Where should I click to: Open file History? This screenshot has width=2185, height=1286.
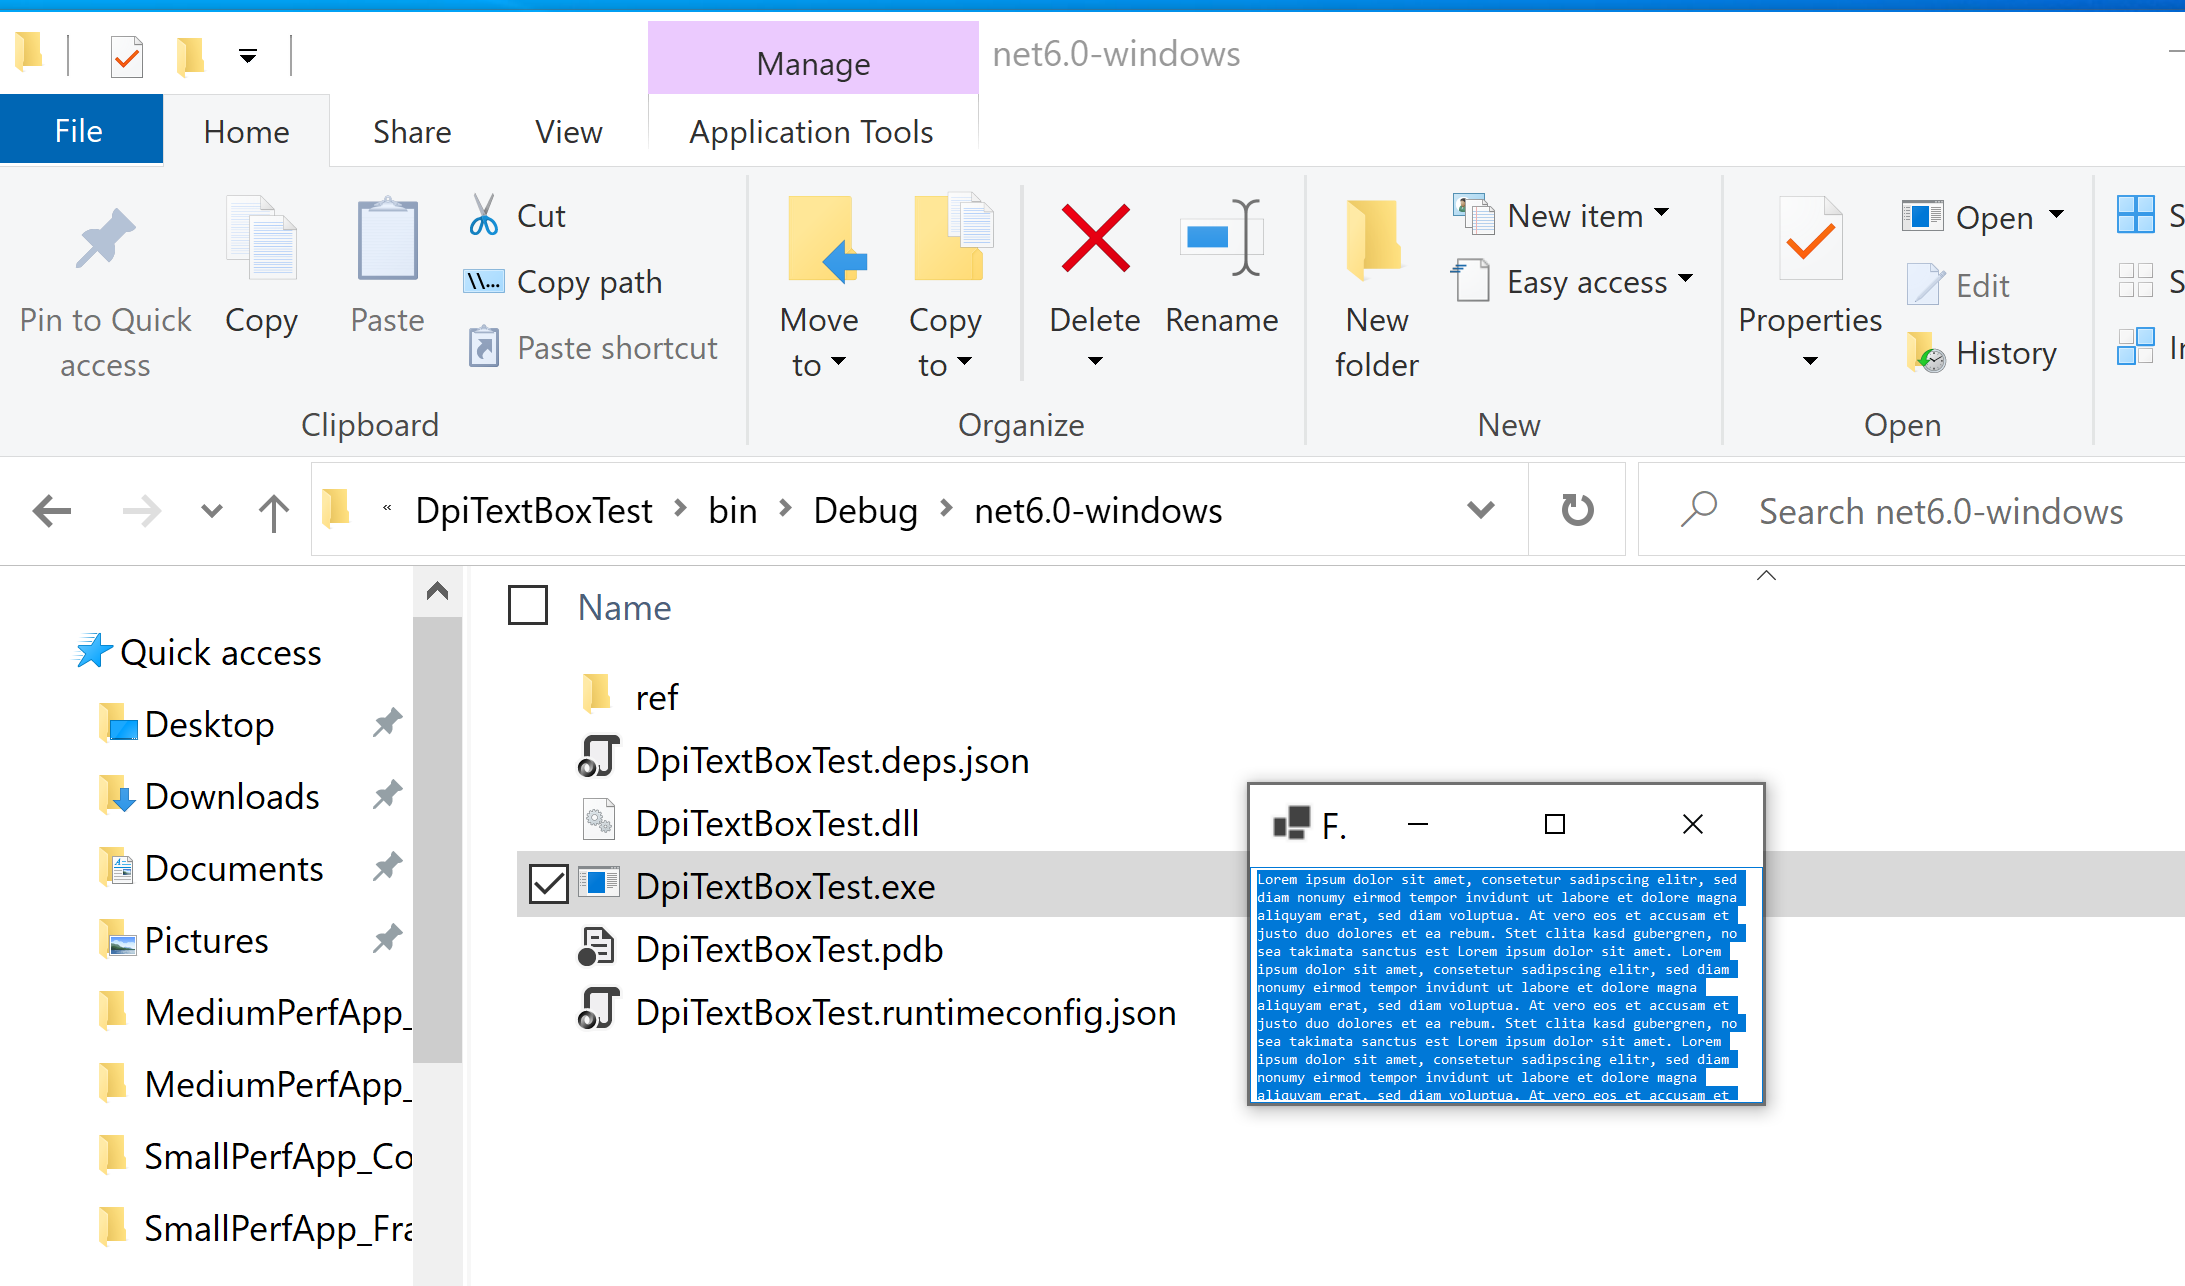click(1983, 352)
